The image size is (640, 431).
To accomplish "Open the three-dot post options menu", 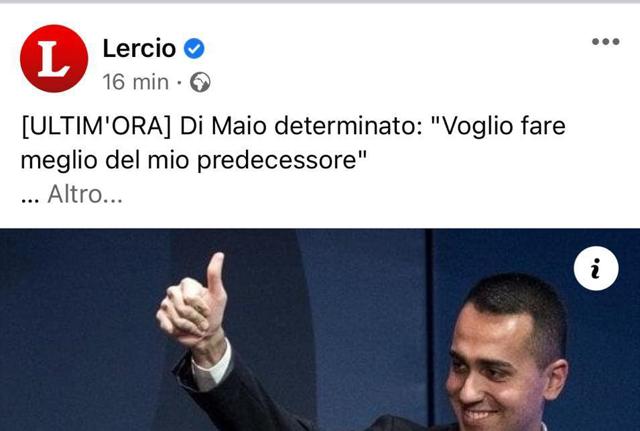I will (x=606, y=41).
